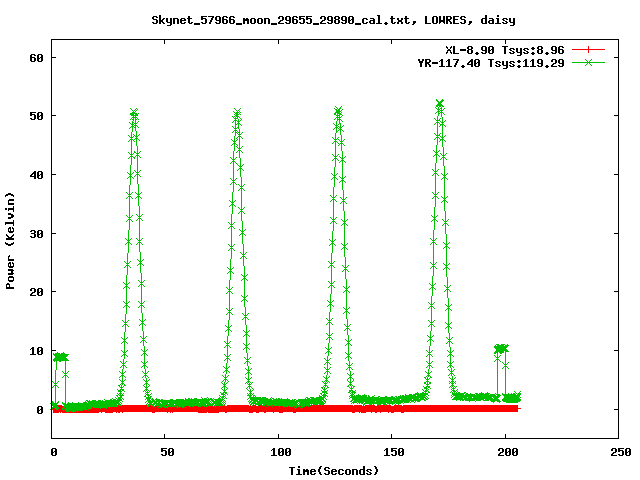Click the green calibration pulse near 198 seconds
The height and width of the screenshot is (480, 640).
(x=501, y=348)
